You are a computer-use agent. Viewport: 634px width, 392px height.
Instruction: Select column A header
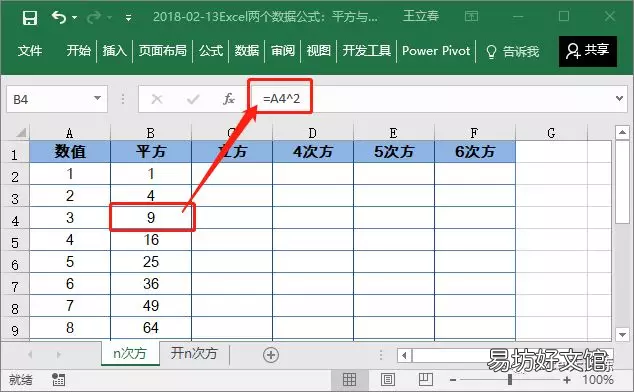coord(70,133)
